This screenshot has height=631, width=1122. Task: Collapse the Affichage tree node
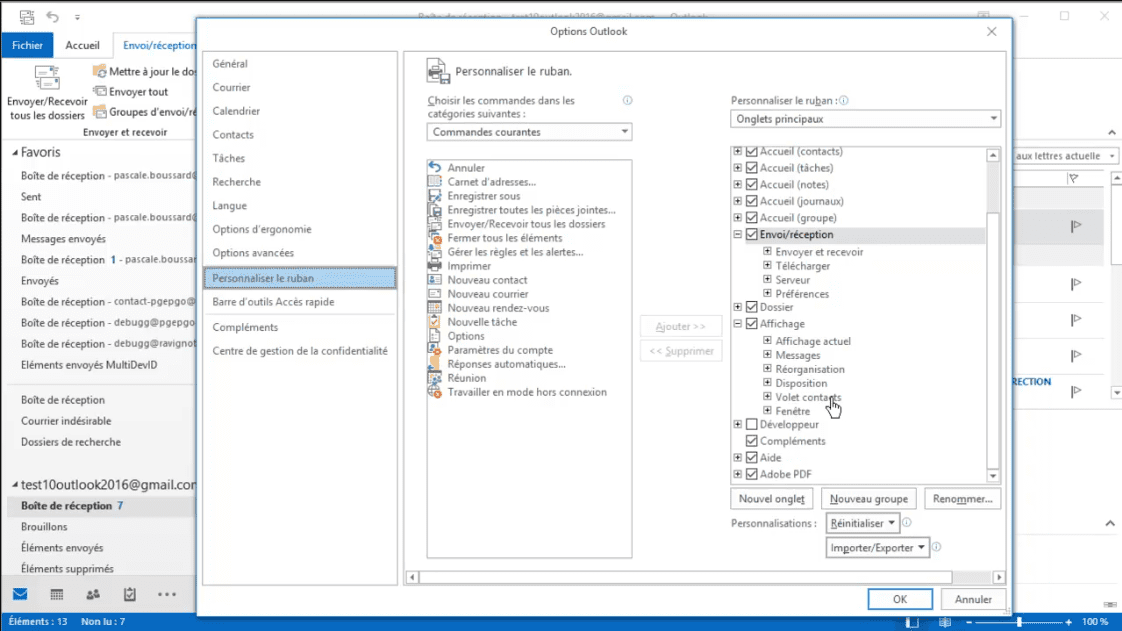[x=738, y=323]
